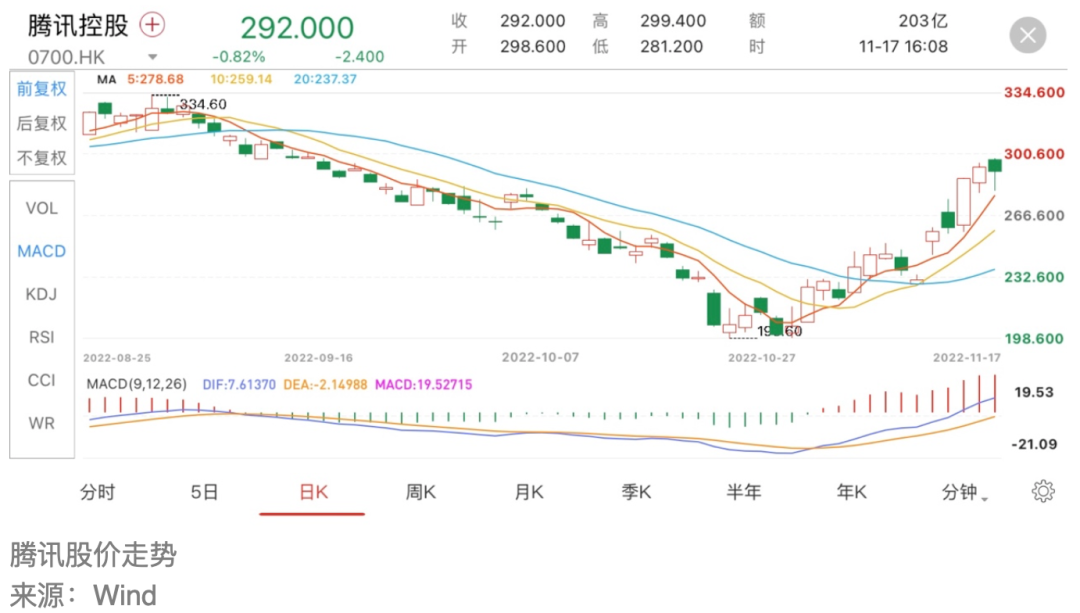Click the 334.60 high price annotation
Image resolution: width=1080 pixels, height=613 pixels.
coord(202,105)
